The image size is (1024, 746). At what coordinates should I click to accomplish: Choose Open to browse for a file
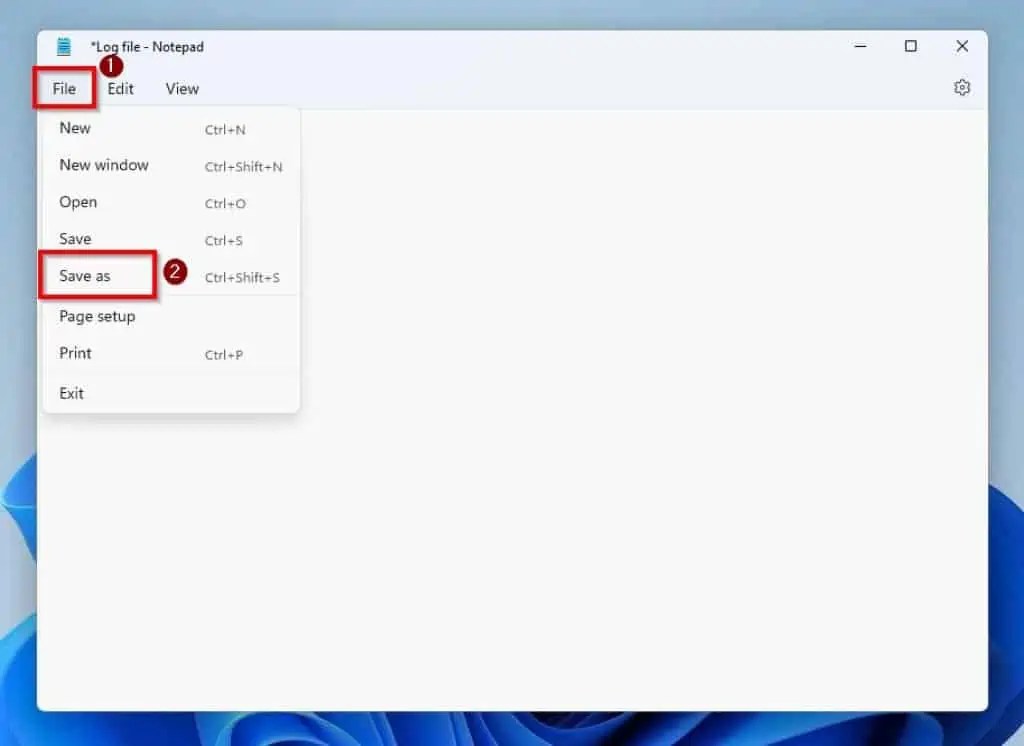pyautogui.click(x=77, y=202)
